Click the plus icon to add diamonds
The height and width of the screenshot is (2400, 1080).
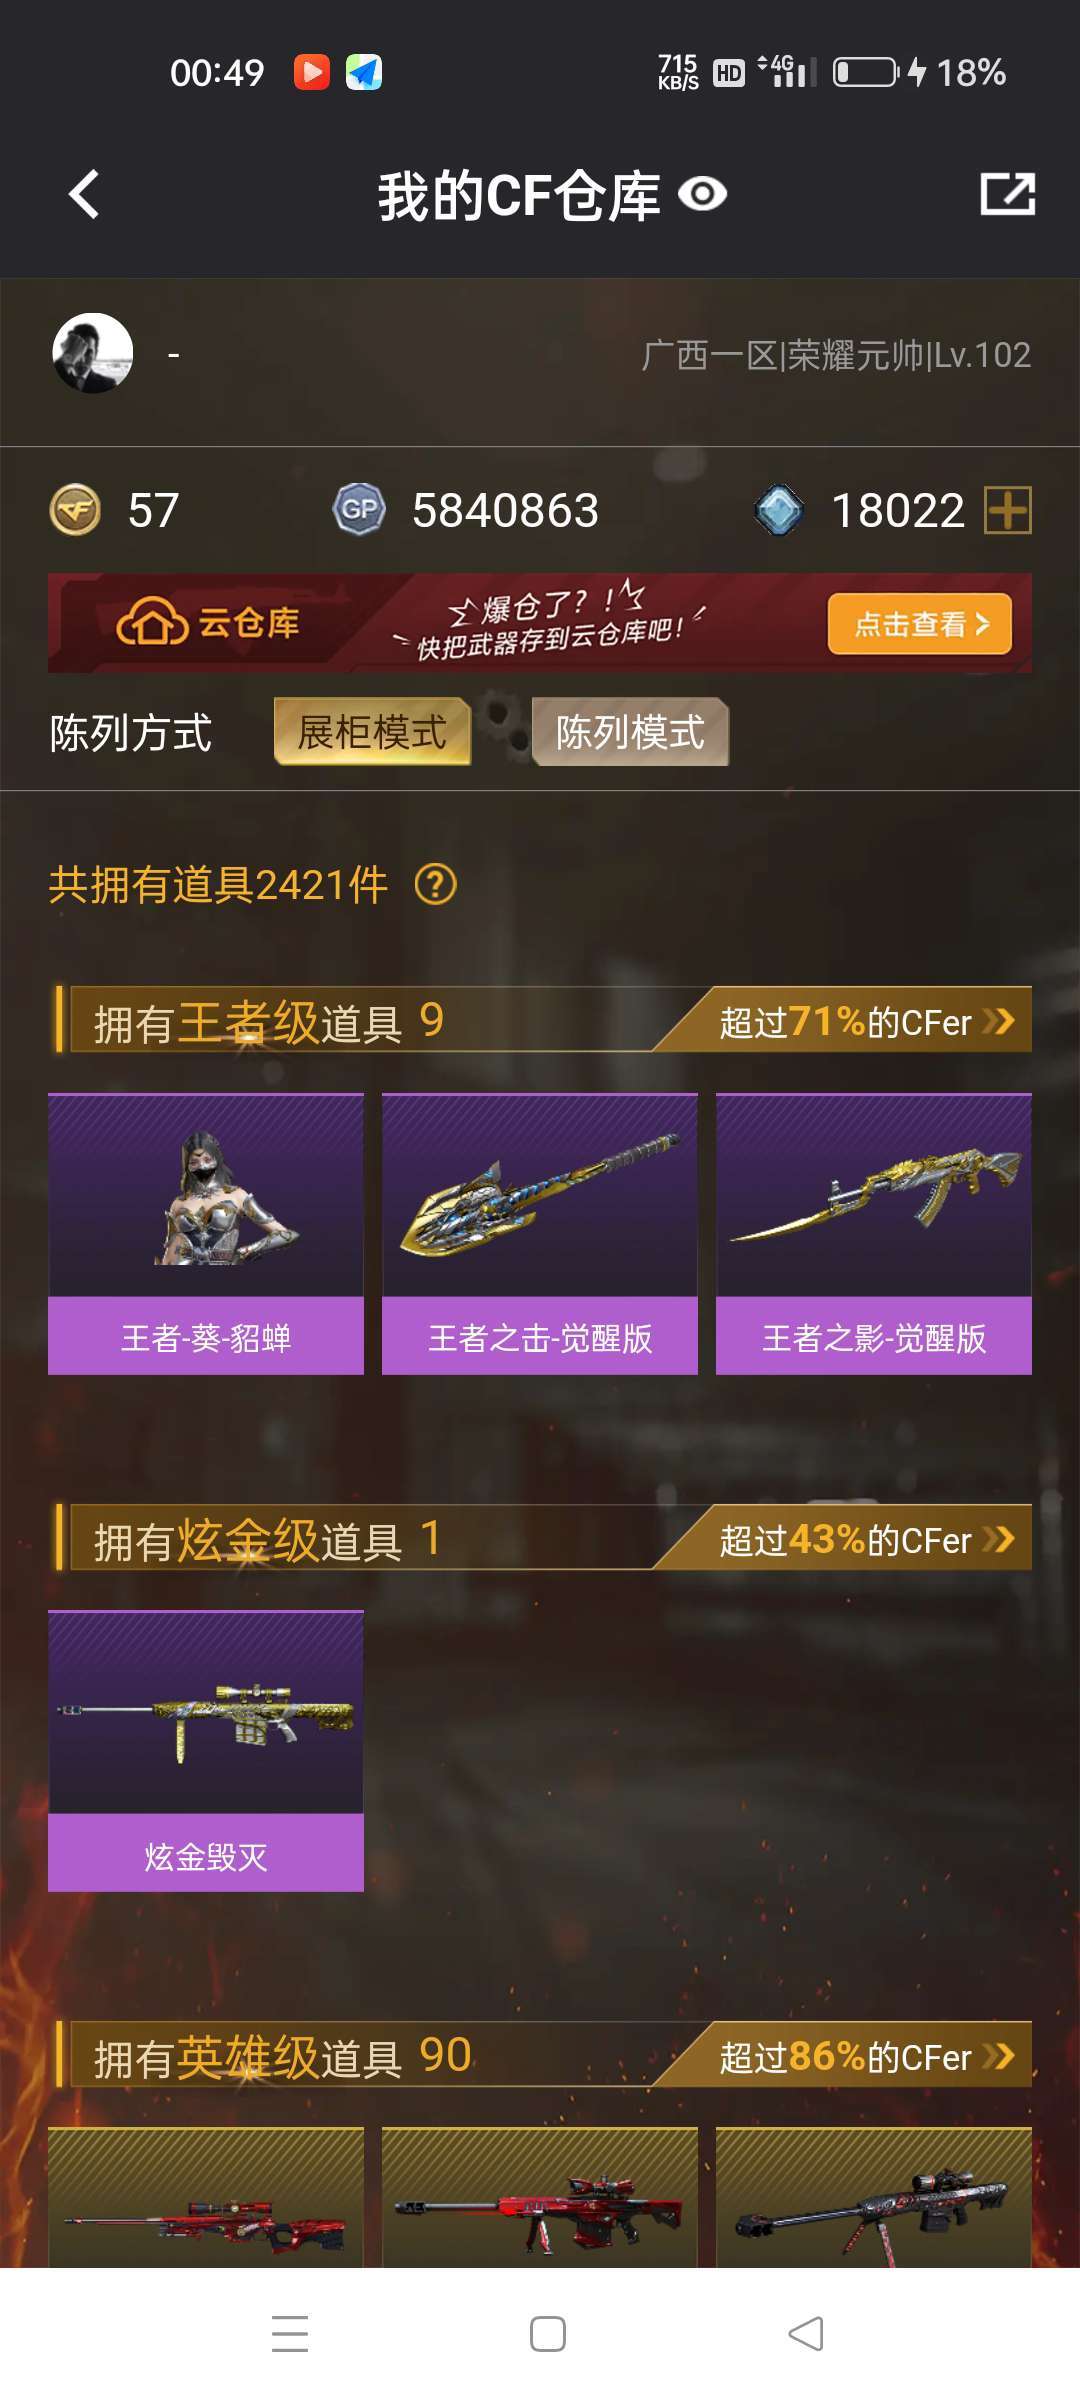1008,510
